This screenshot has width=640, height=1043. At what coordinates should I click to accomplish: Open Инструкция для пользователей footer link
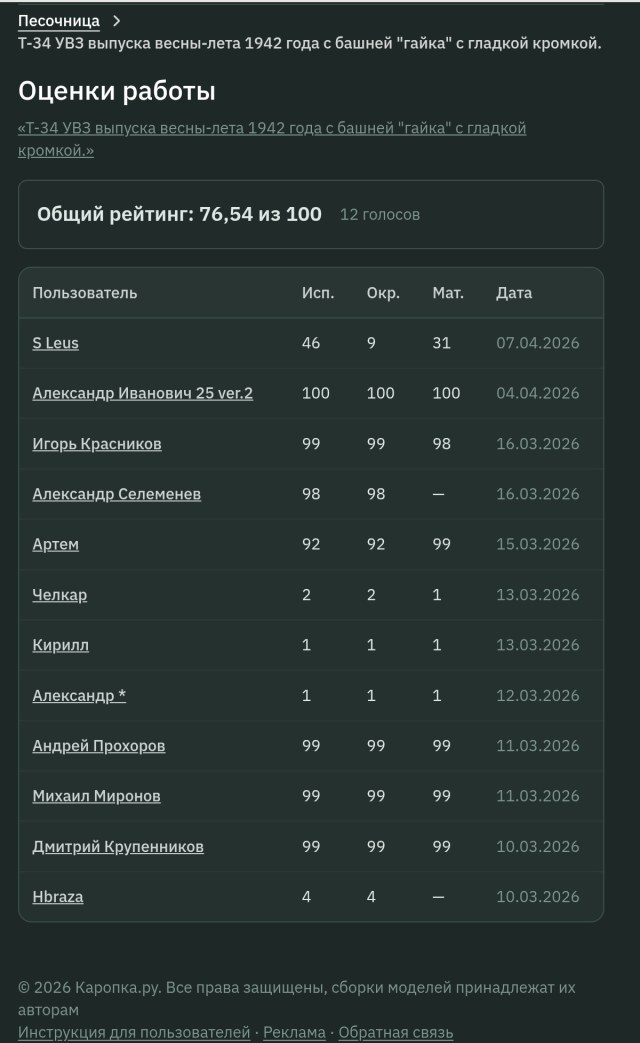click(x=134, y=1032)
